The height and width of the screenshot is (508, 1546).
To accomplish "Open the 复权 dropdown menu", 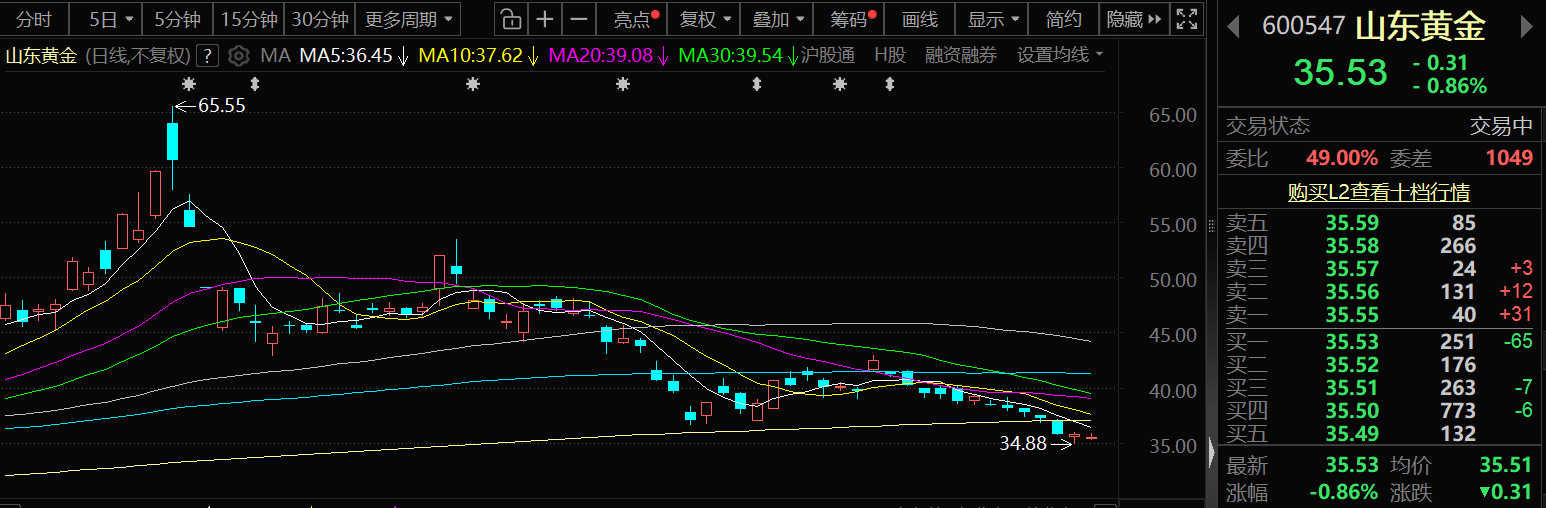I will click(x=705, y=19).
